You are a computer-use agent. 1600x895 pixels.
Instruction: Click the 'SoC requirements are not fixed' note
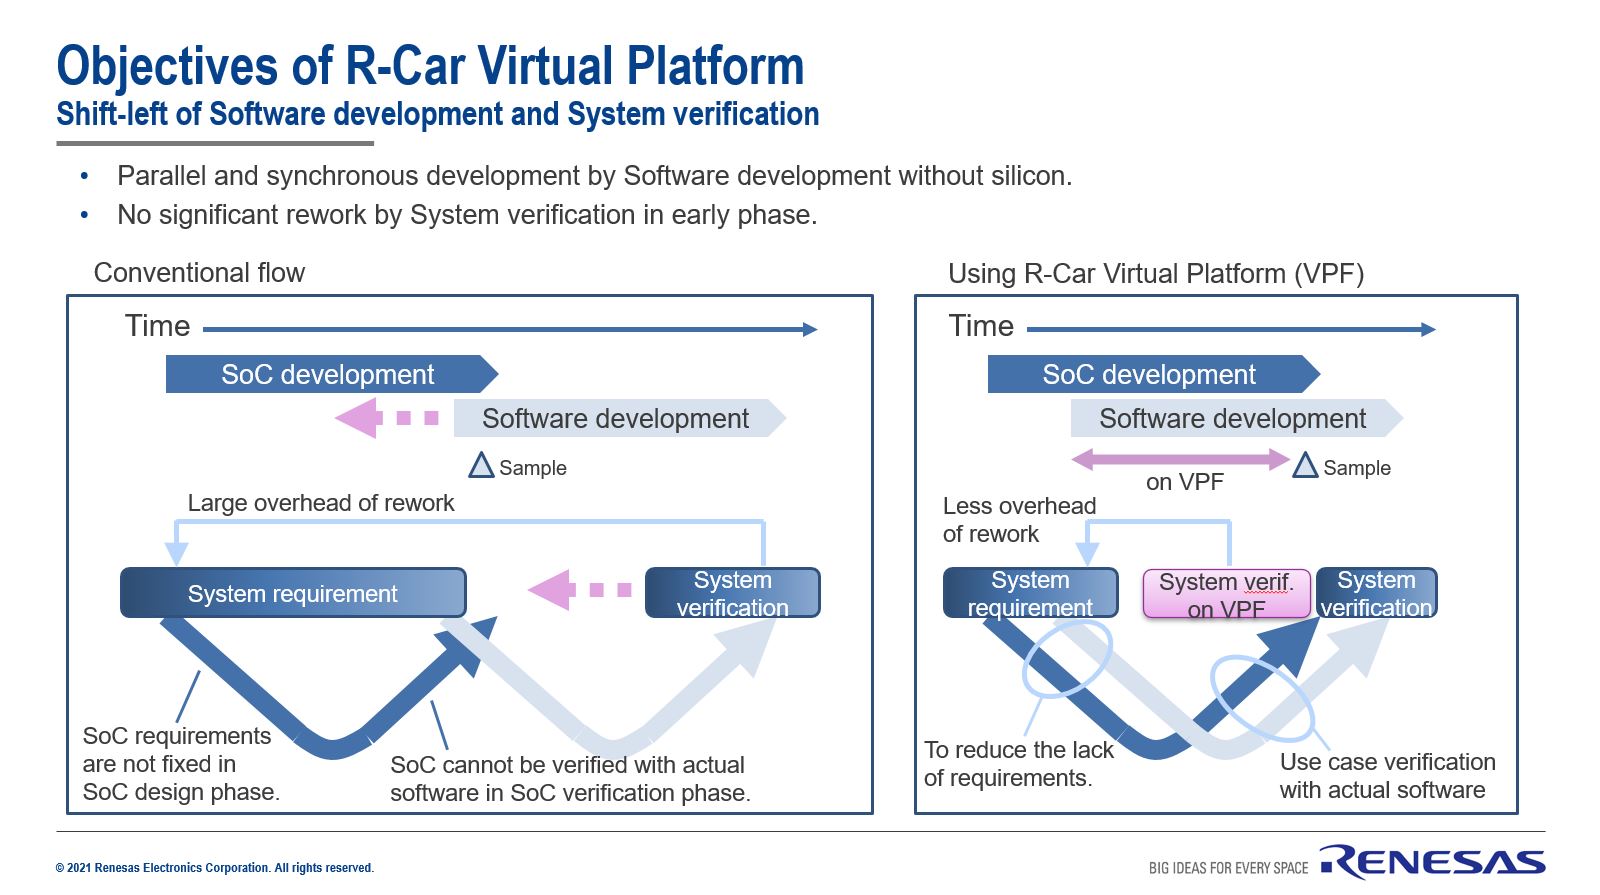(x=181, y=764)
